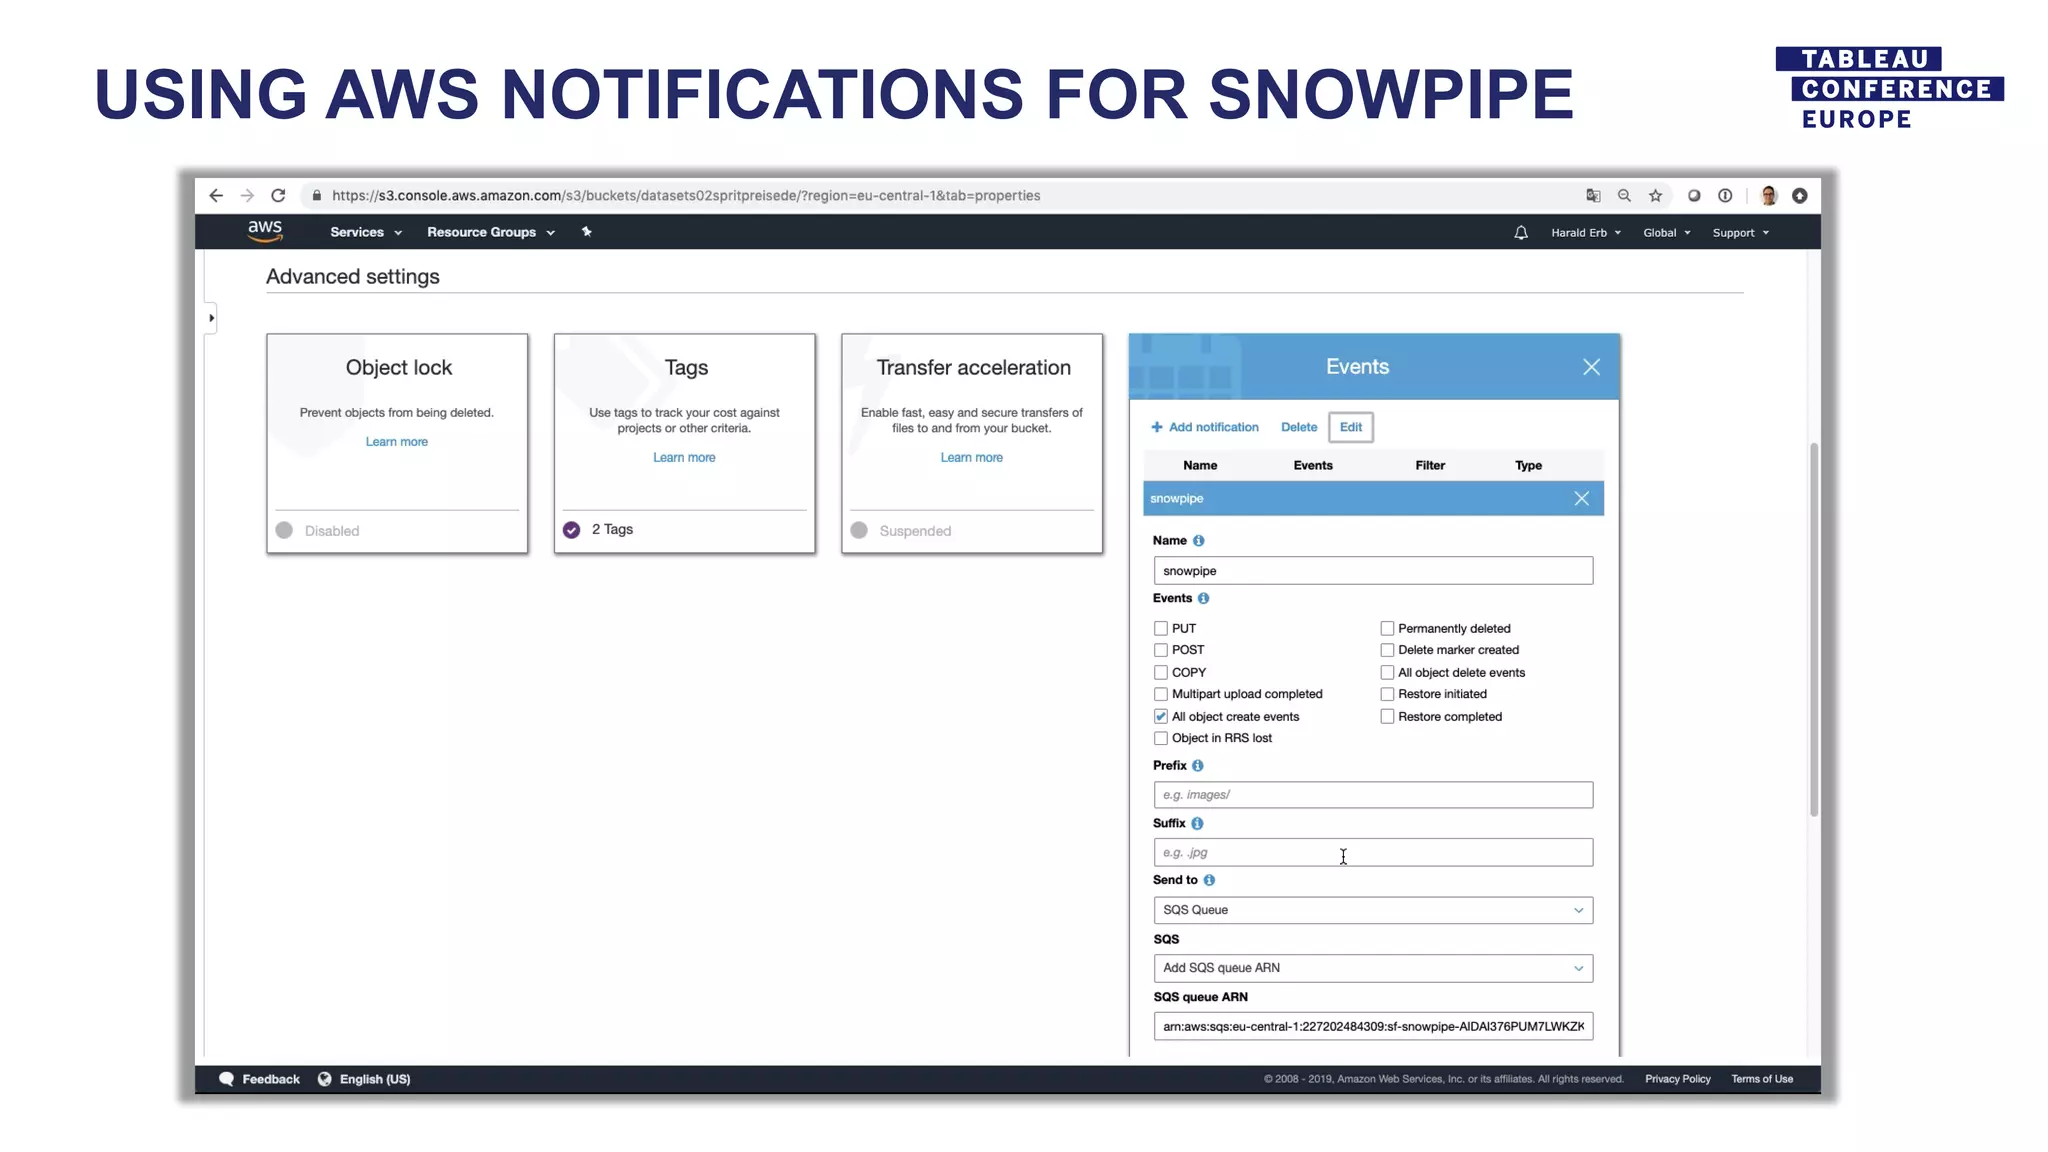Click the user avatar in browser toolbar
This screenshot has width=2048, height=1152.
pos(1769,196)
